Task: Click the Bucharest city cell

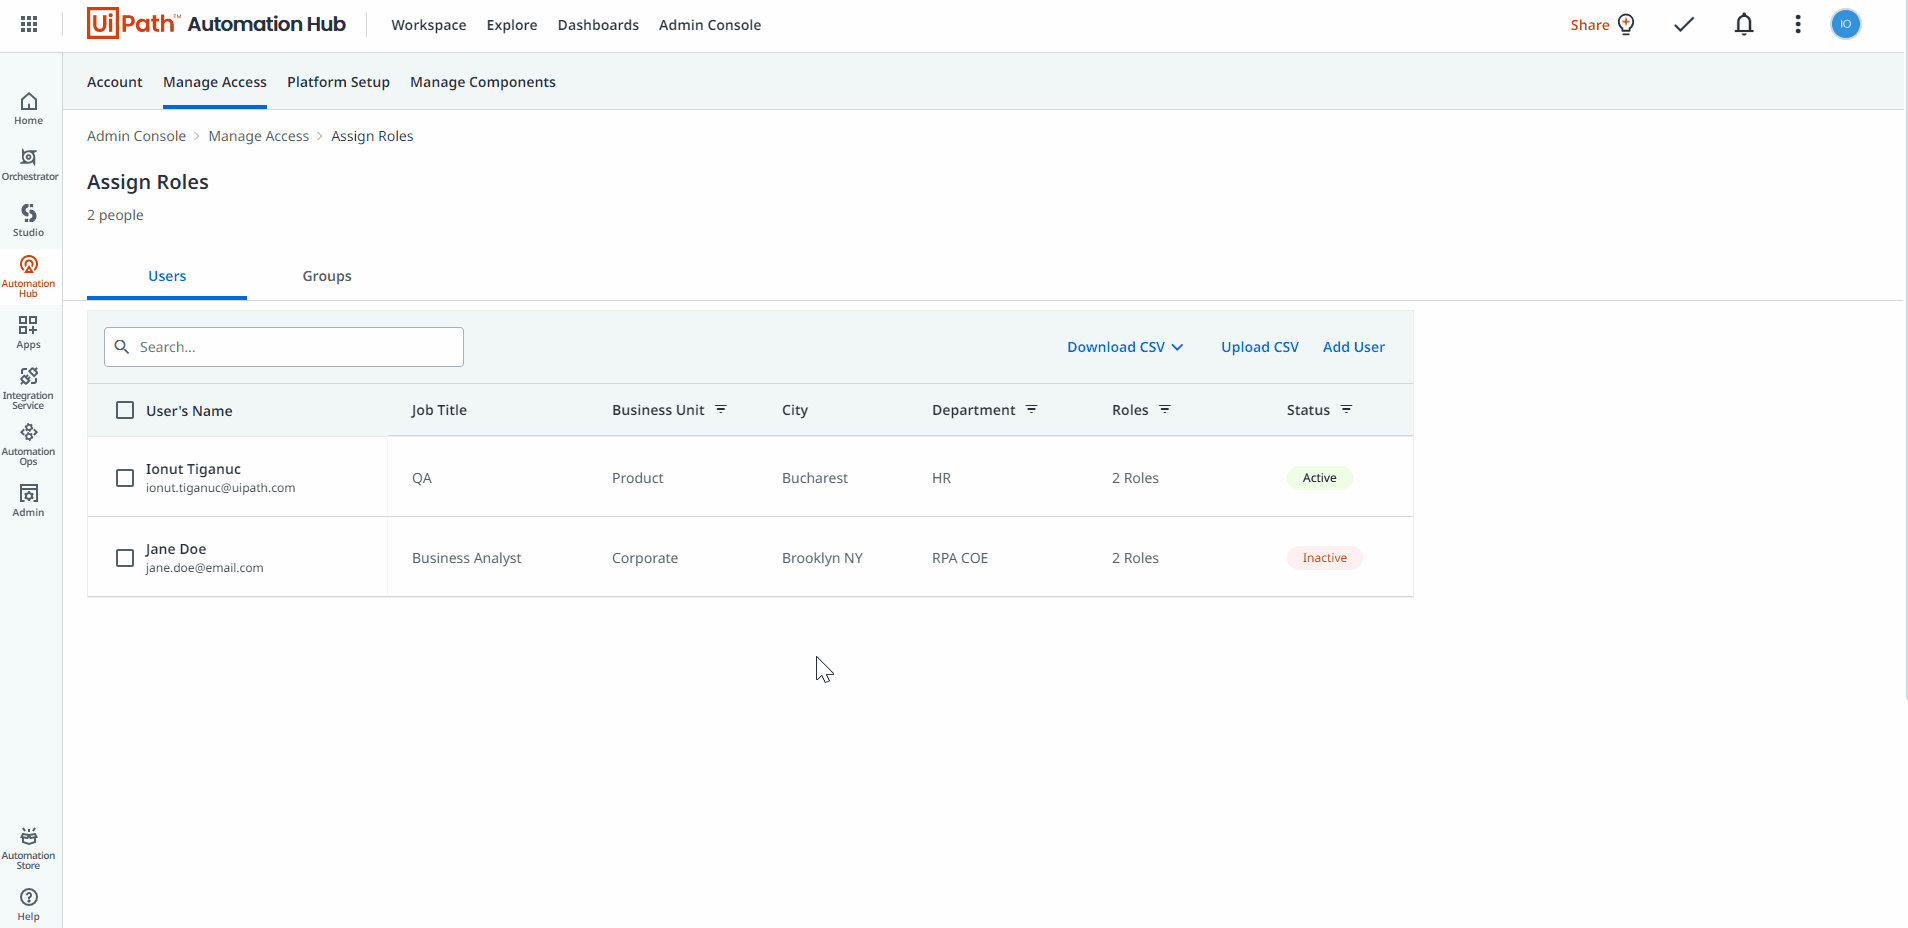Action: pyautogui.click(x=815, y=478)
